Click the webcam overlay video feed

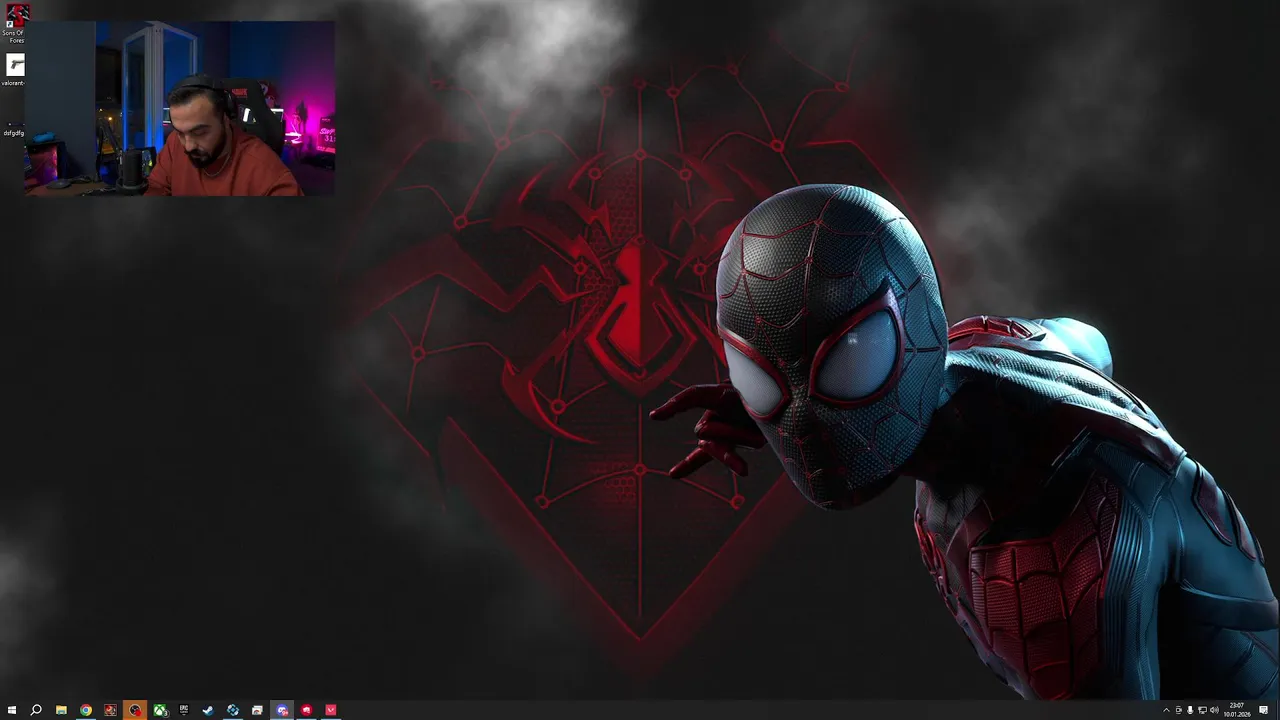click(x=180, y=108)
